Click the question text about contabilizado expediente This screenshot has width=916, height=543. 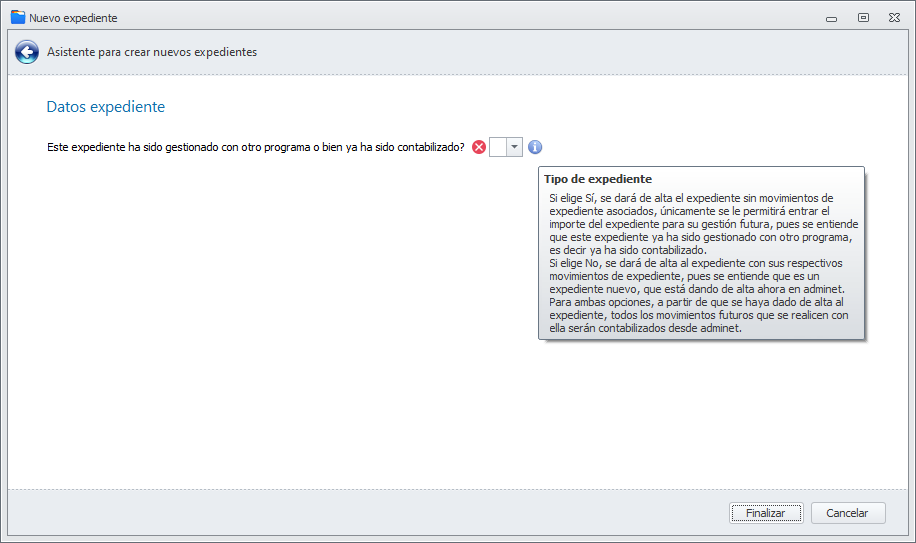256,147
